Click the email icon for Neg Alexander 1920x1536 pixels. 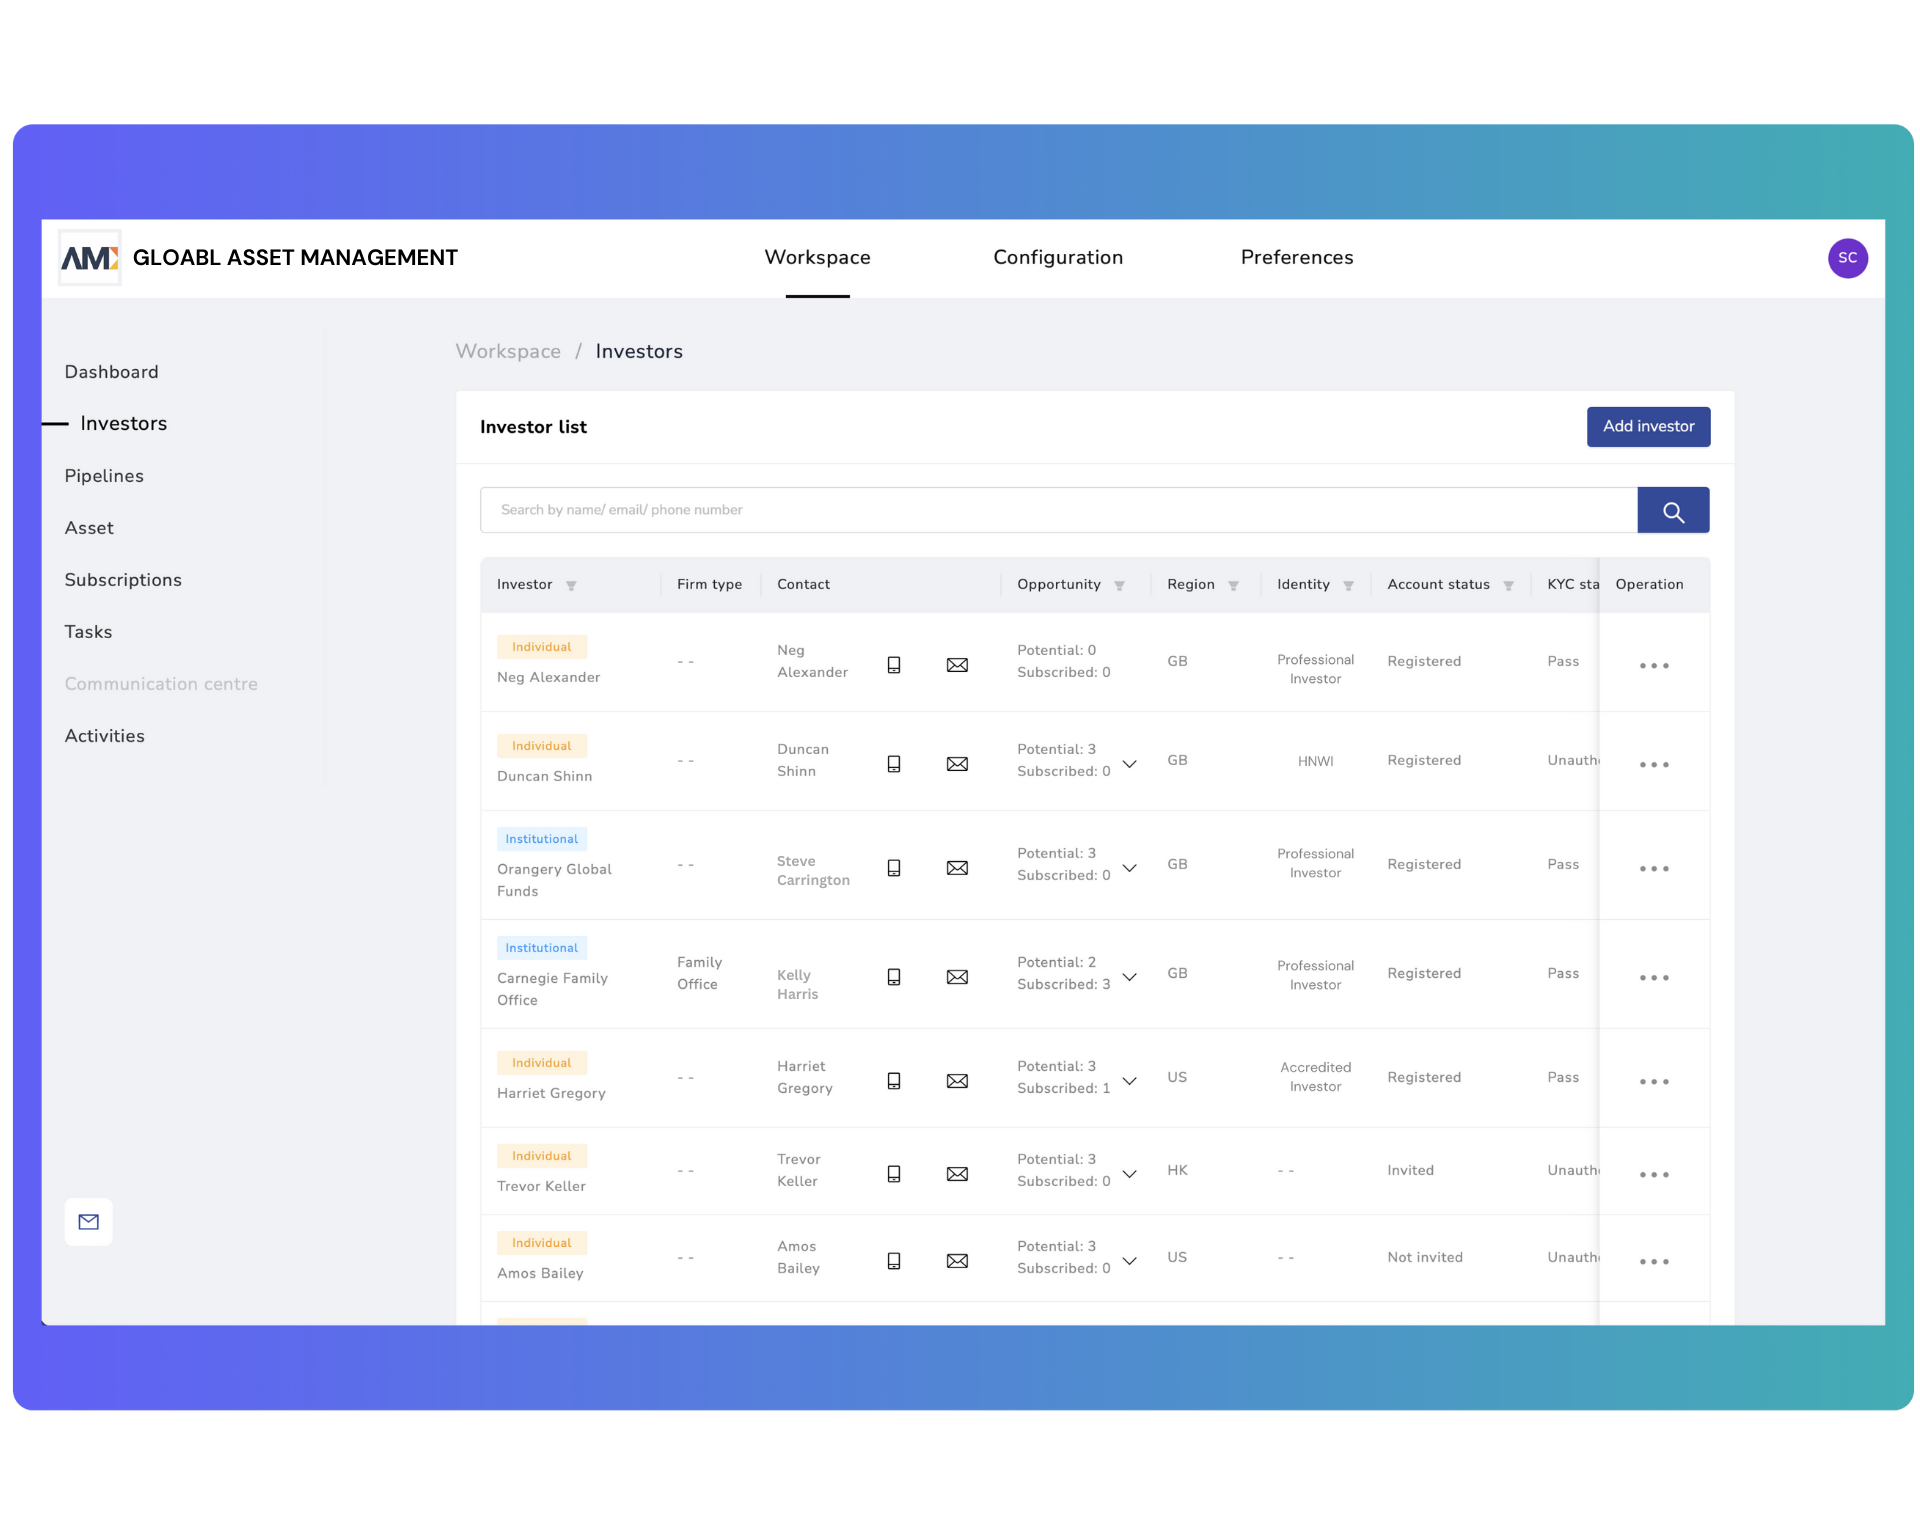[x=957, y=665]
